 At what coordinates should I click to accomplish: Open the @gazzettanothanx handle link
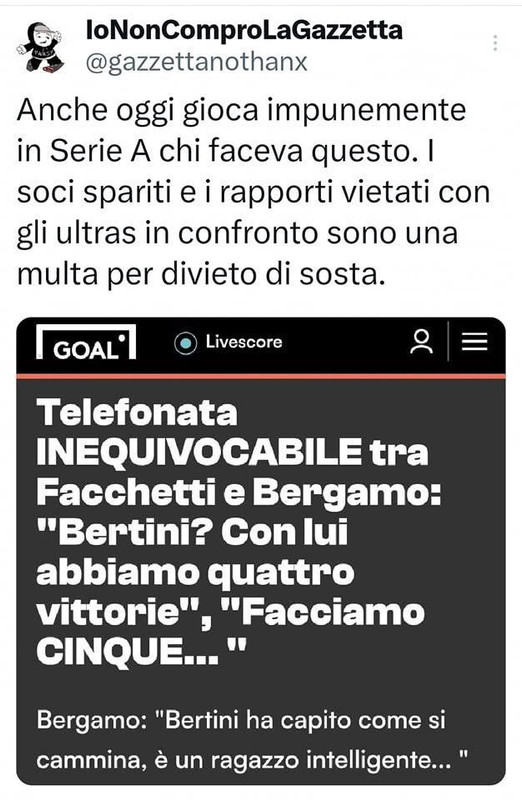[196, 62]
